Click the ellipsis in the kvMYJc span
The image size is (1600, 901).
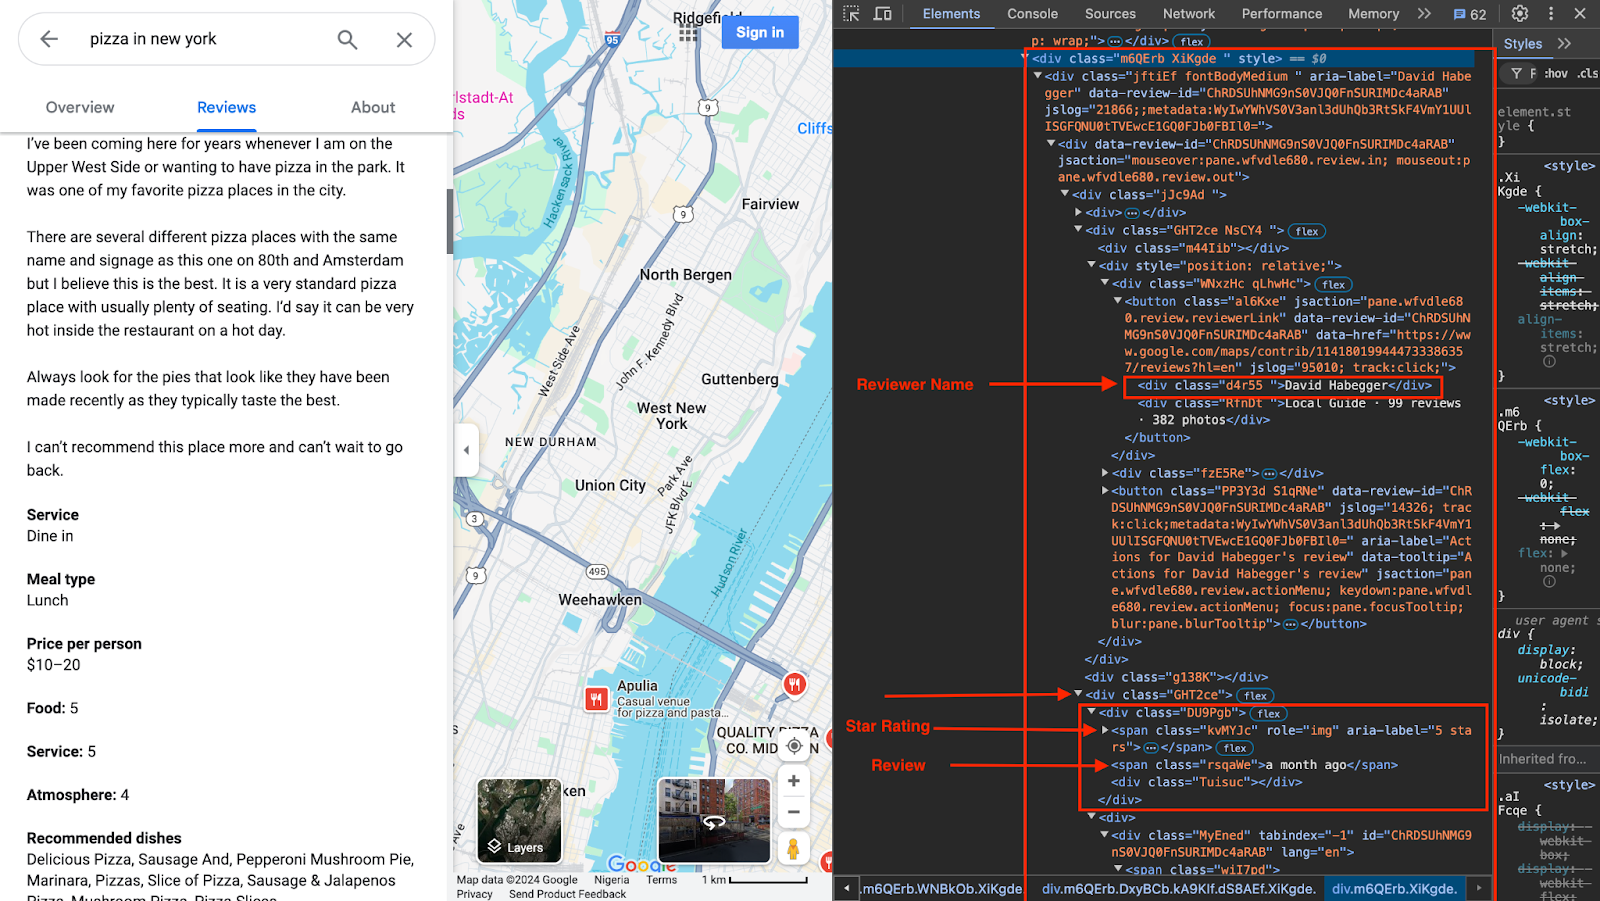pyautogui.click(x=1151, y=748)
